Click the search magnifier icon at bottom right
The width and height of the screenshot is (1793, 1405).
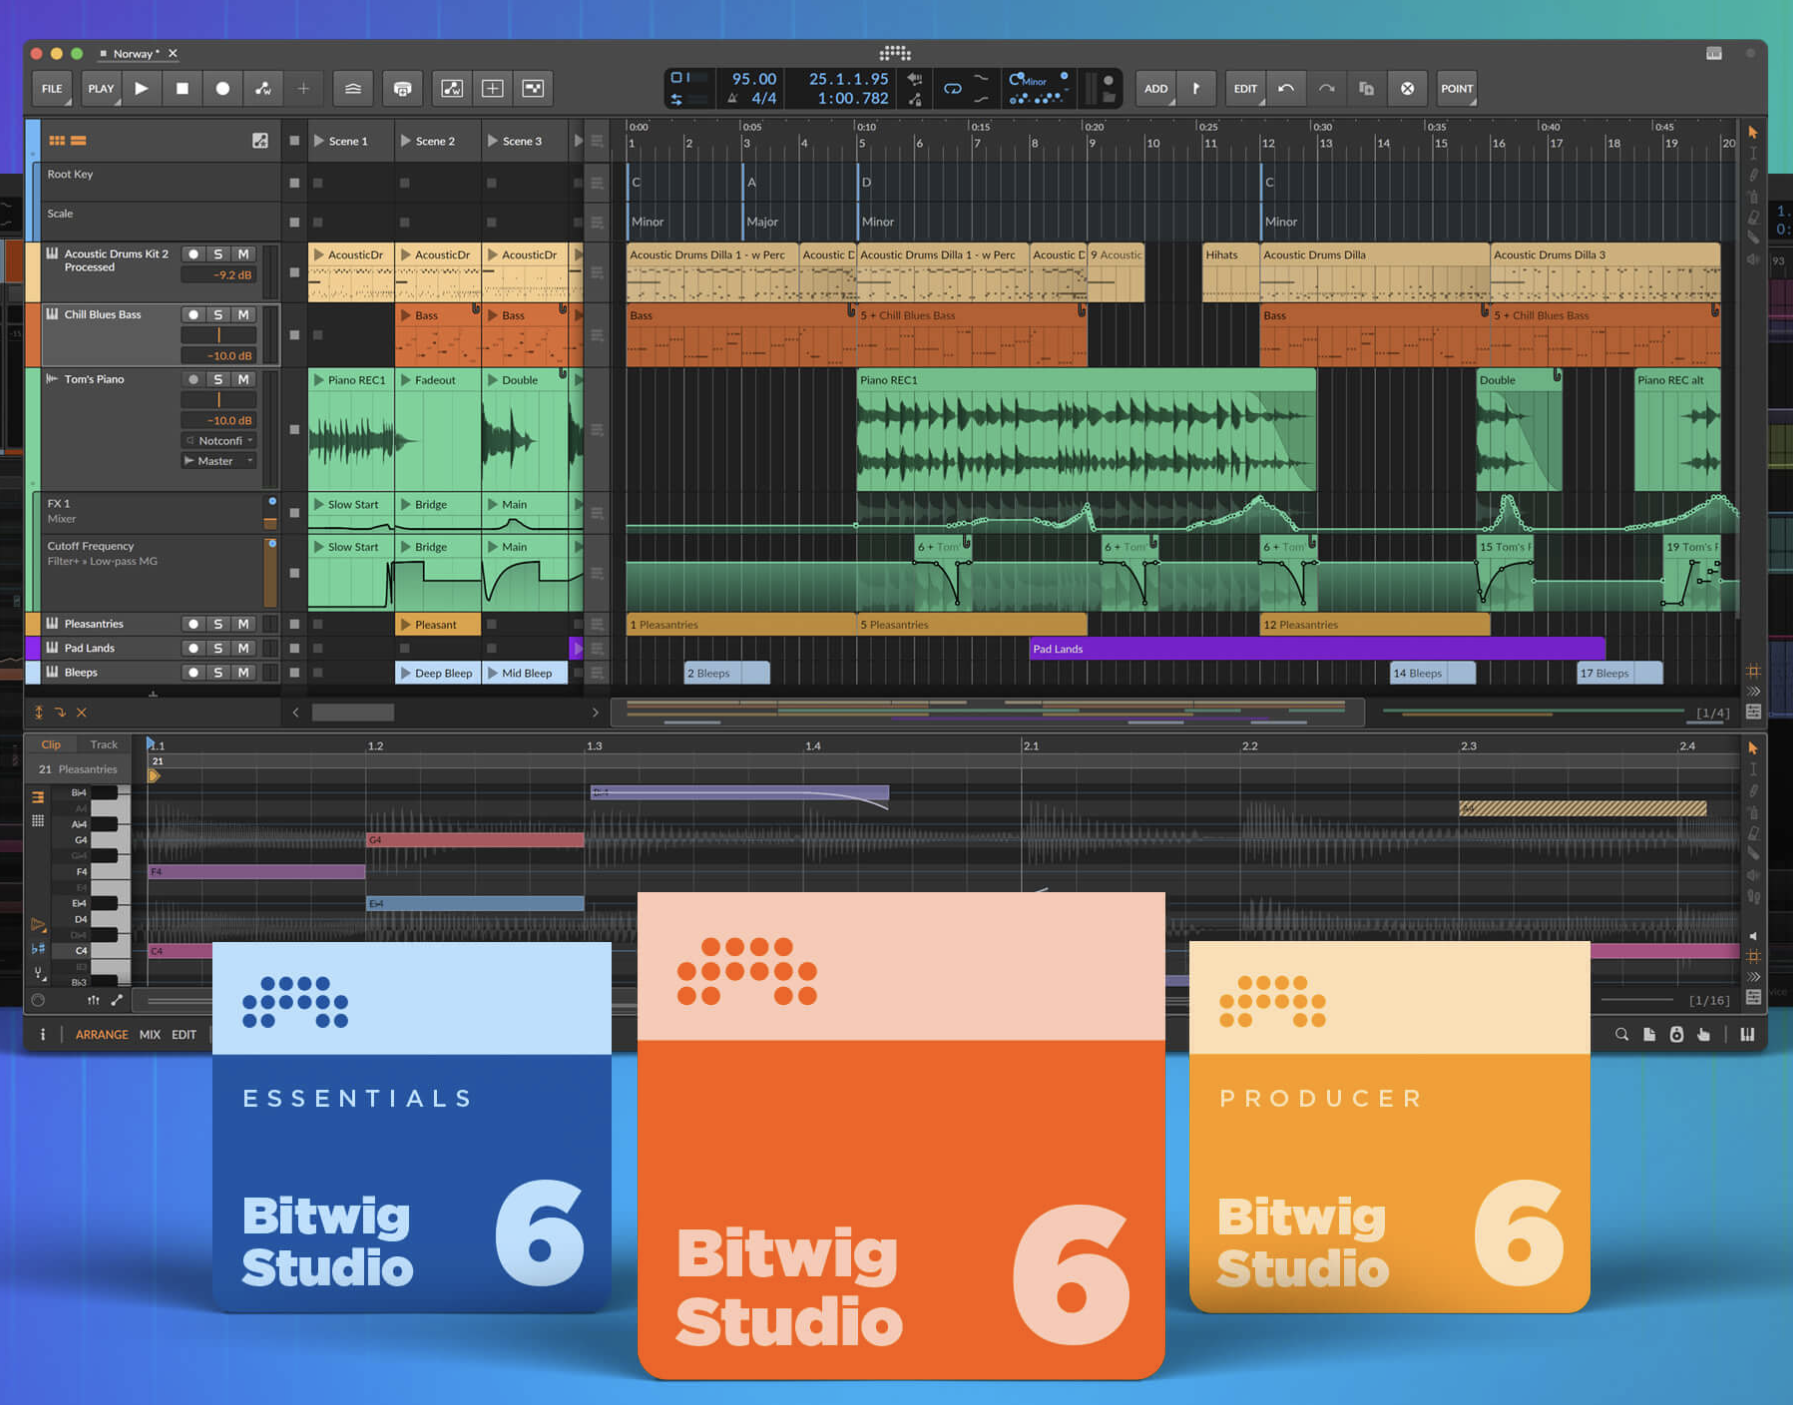(x=1622, y=1035)
